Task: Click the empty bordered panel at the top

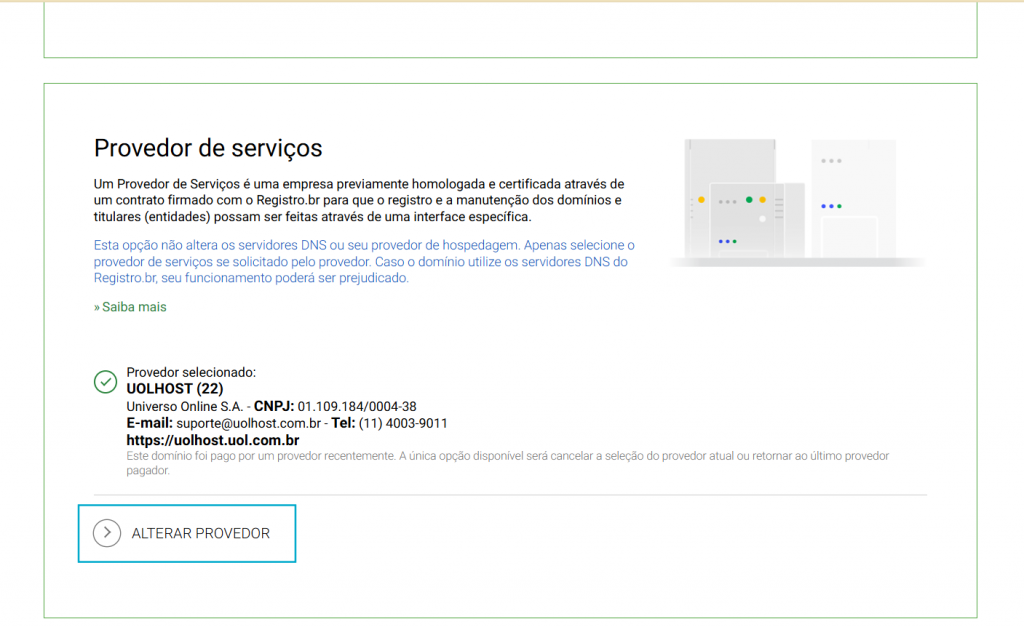Action: [x=510, y=28]
